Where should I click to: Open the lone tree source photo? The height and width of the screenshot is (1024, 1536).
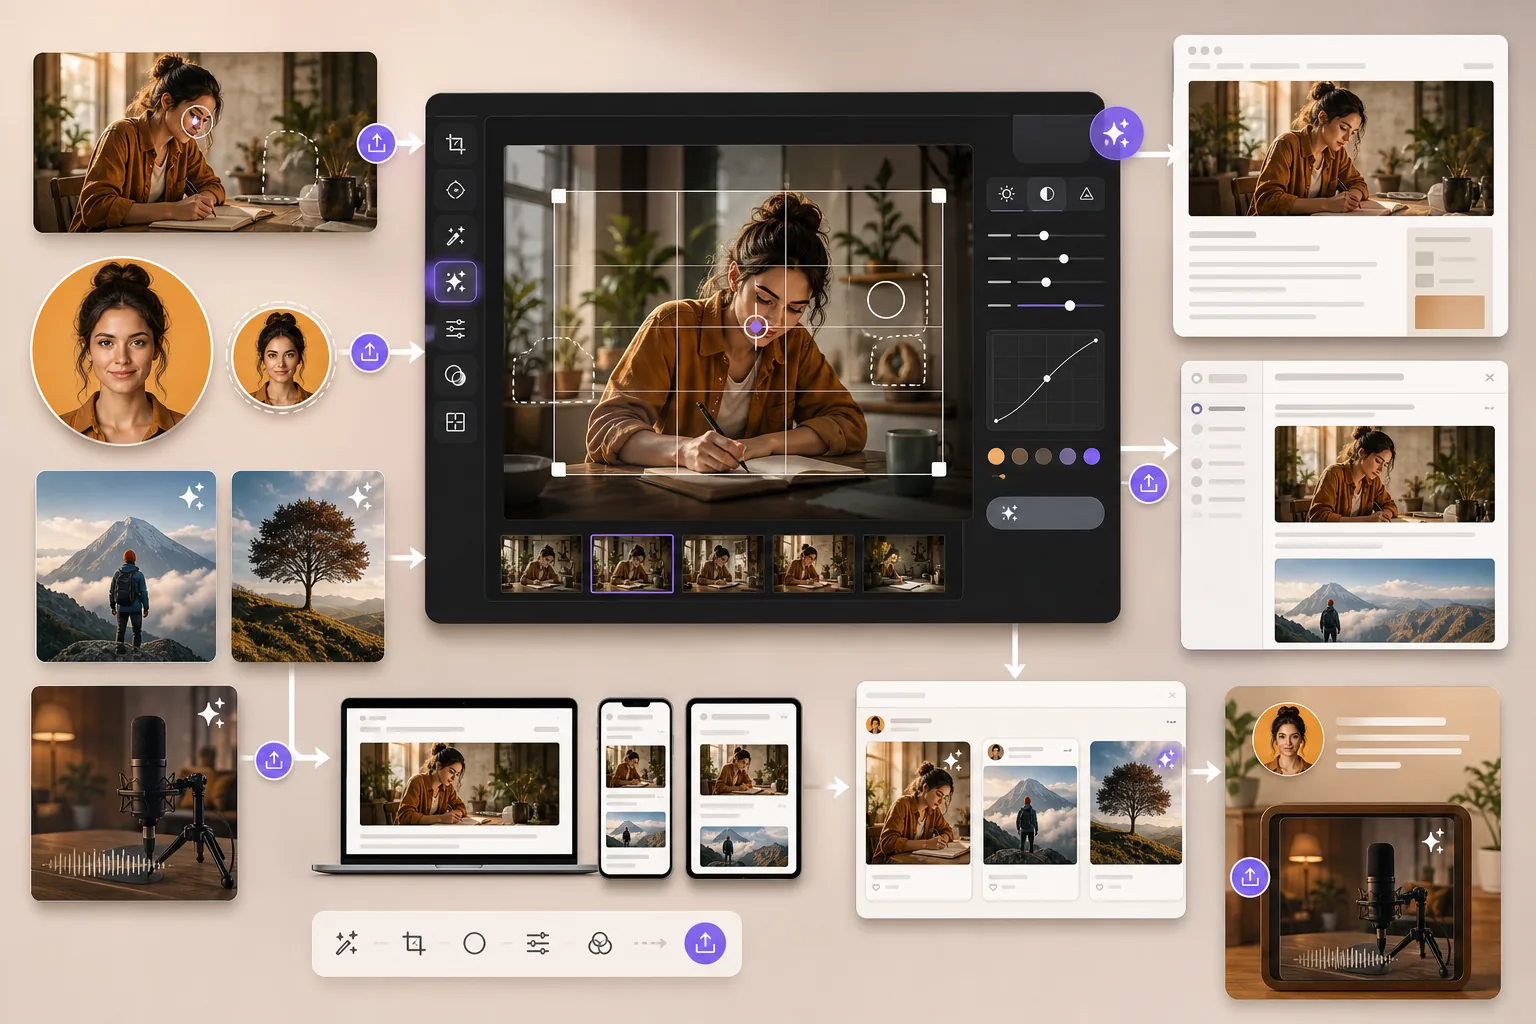click(308, 566)
